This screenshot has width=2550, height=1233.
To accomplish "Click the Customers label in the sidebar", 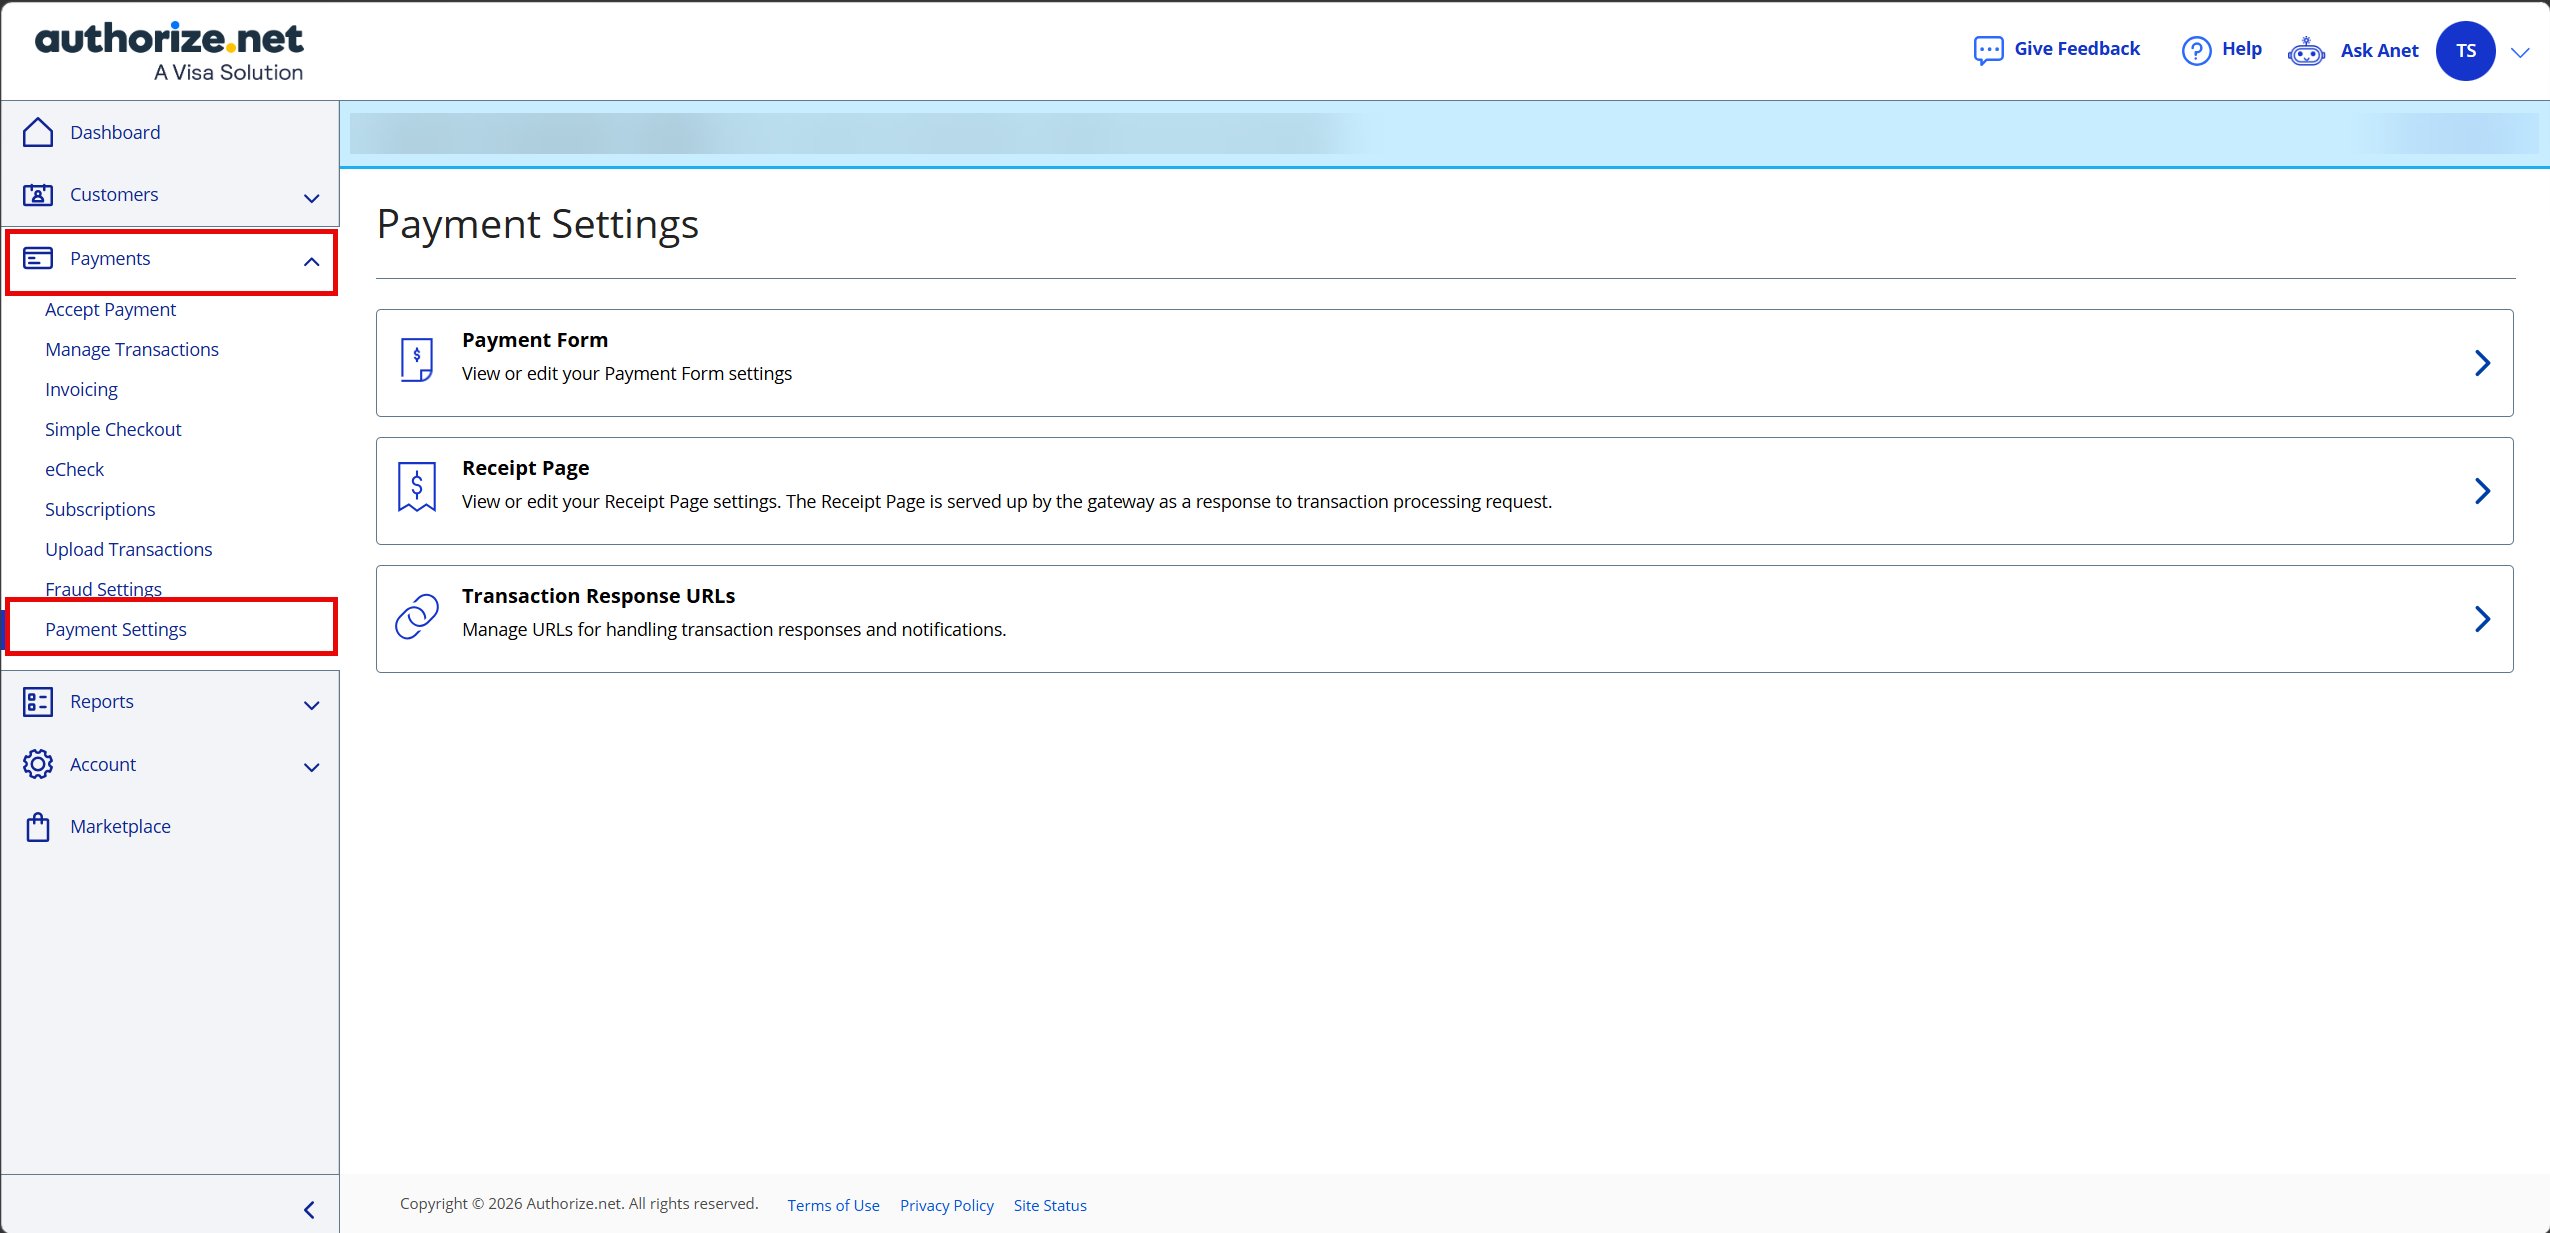I will tap(114, 194).
